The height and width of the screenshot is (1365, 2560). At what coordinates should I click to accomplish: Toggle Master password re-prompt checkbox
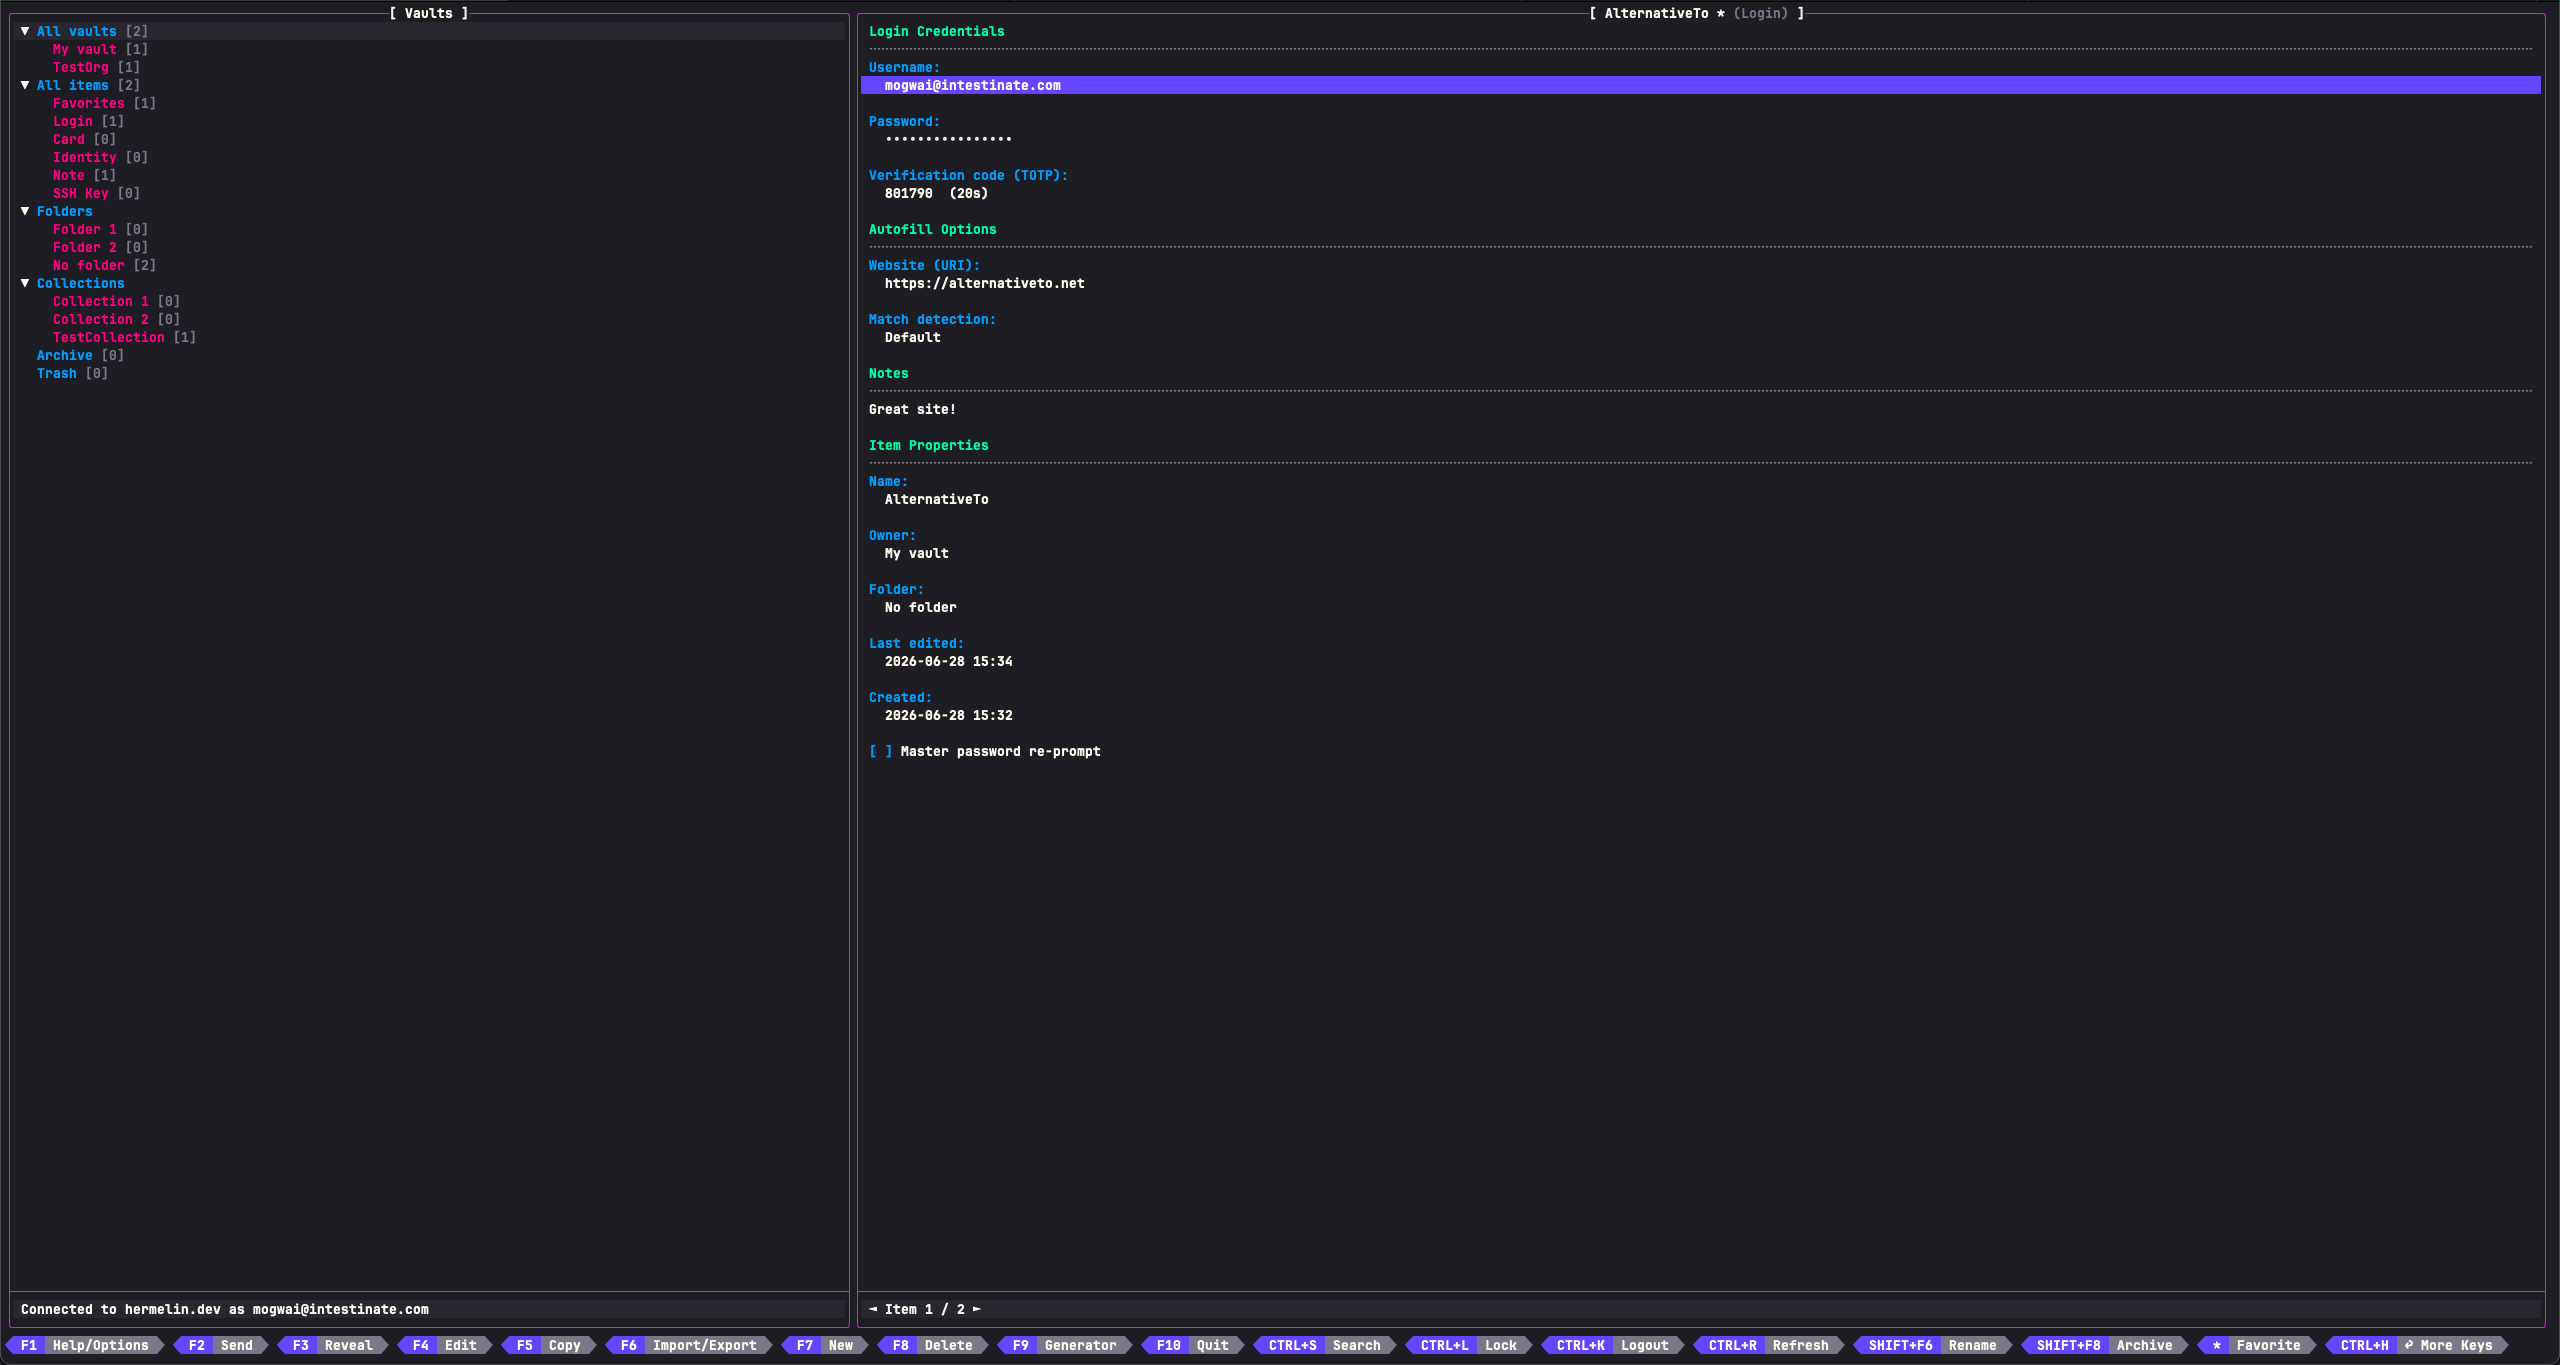pyautogui.click(x=880, y=751)
